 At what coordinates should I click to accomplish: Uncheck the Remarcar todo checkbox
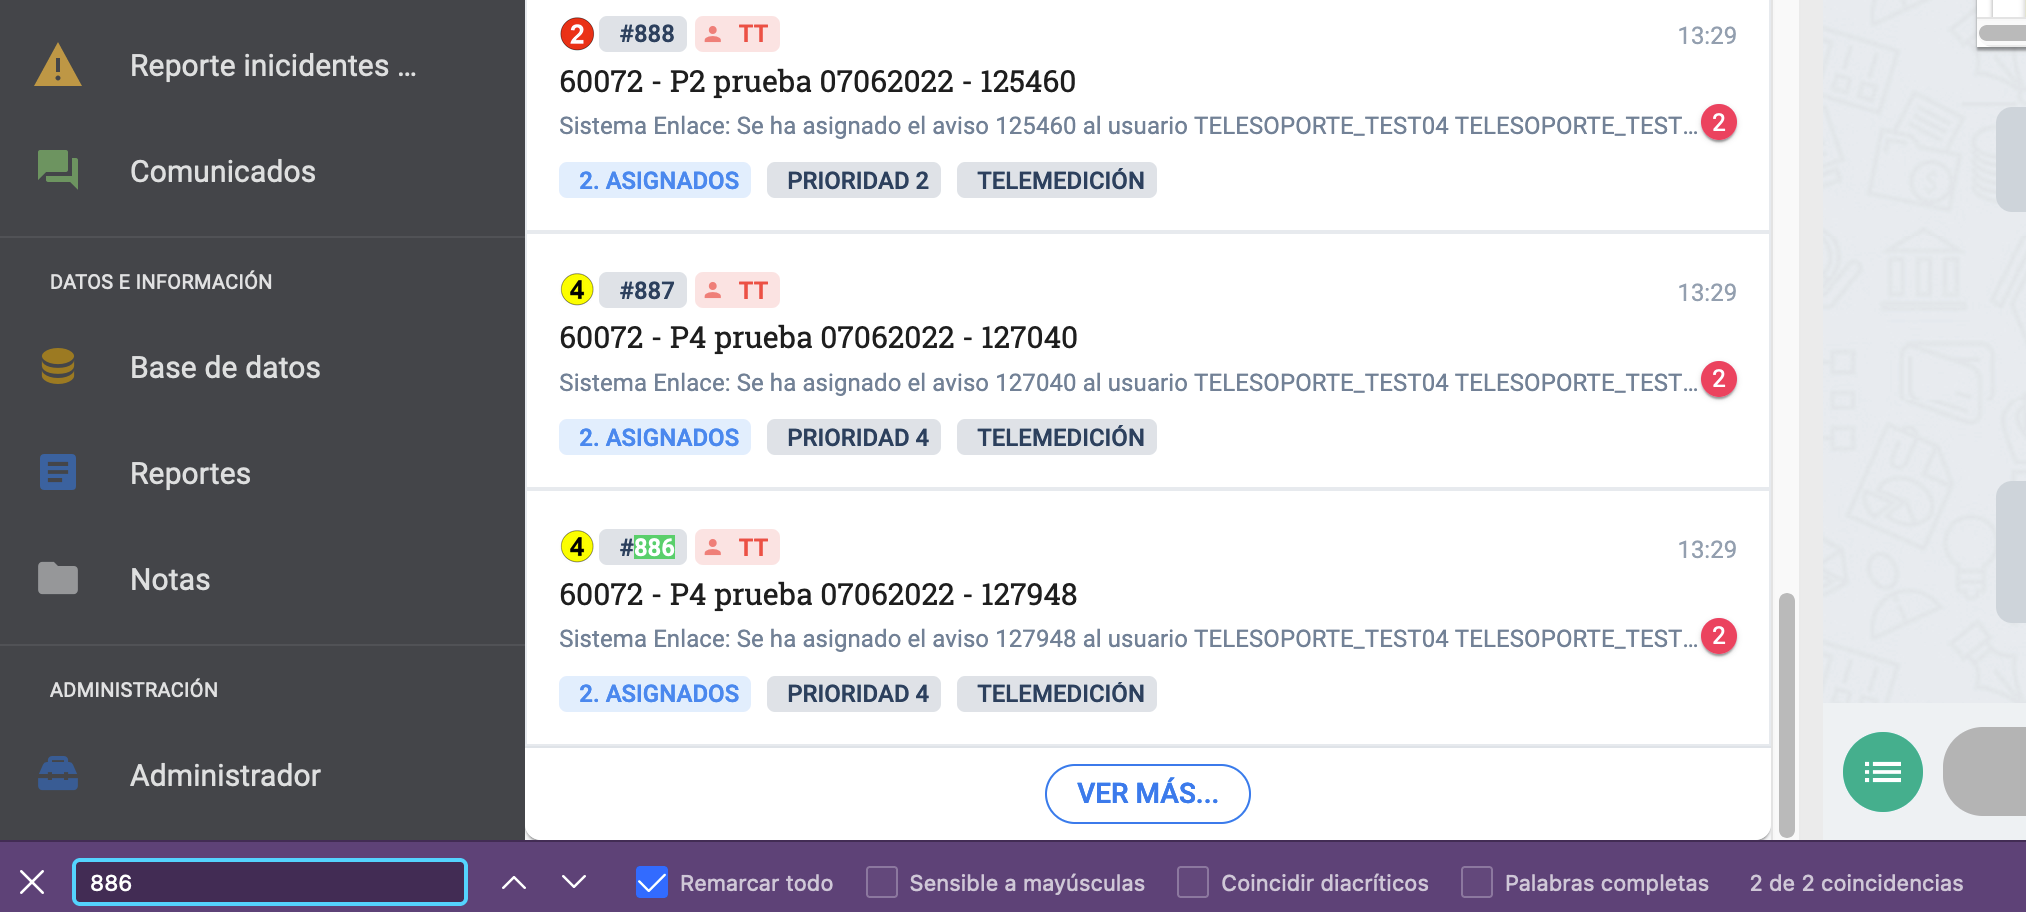point(651,882)
